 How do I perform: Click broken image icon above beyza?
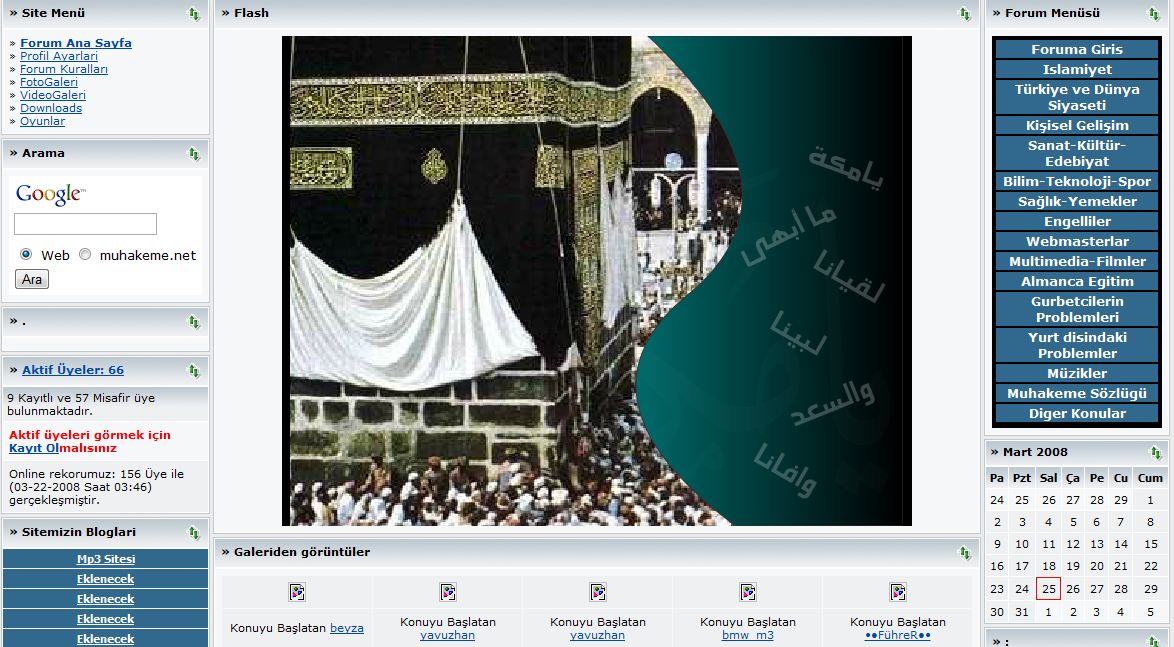297,592
